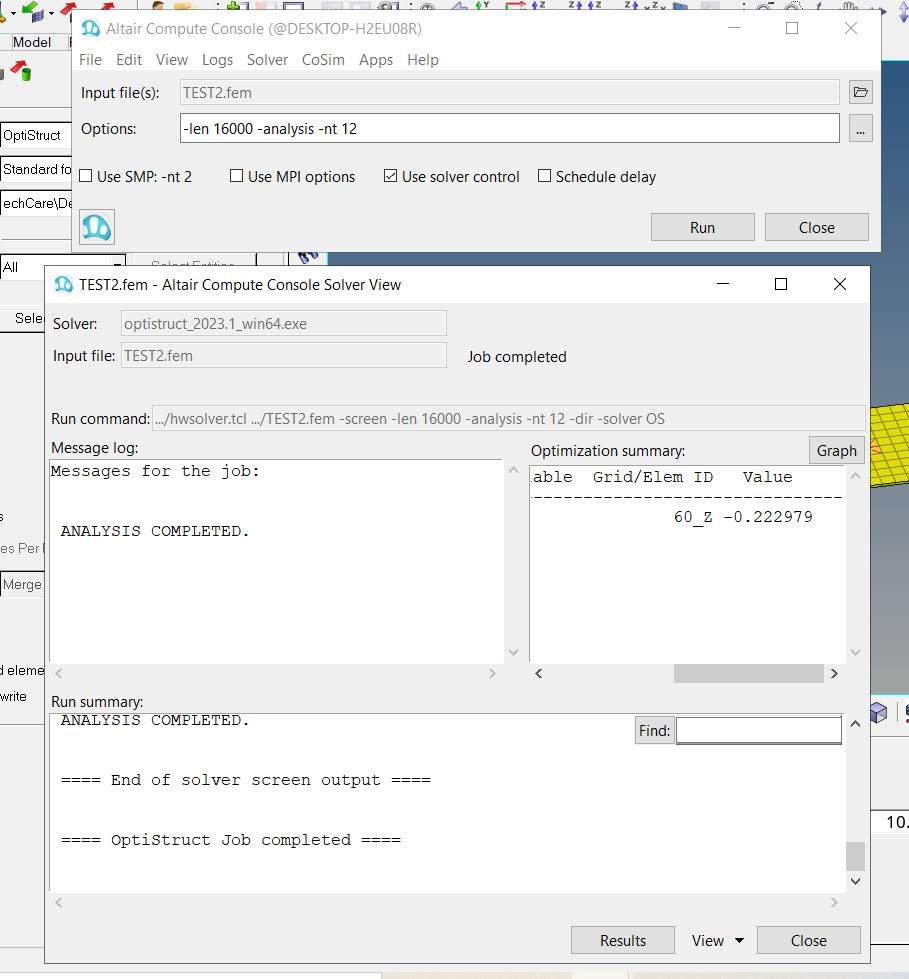Open the Edit menu
909x979 pixels.
(129, 60)
